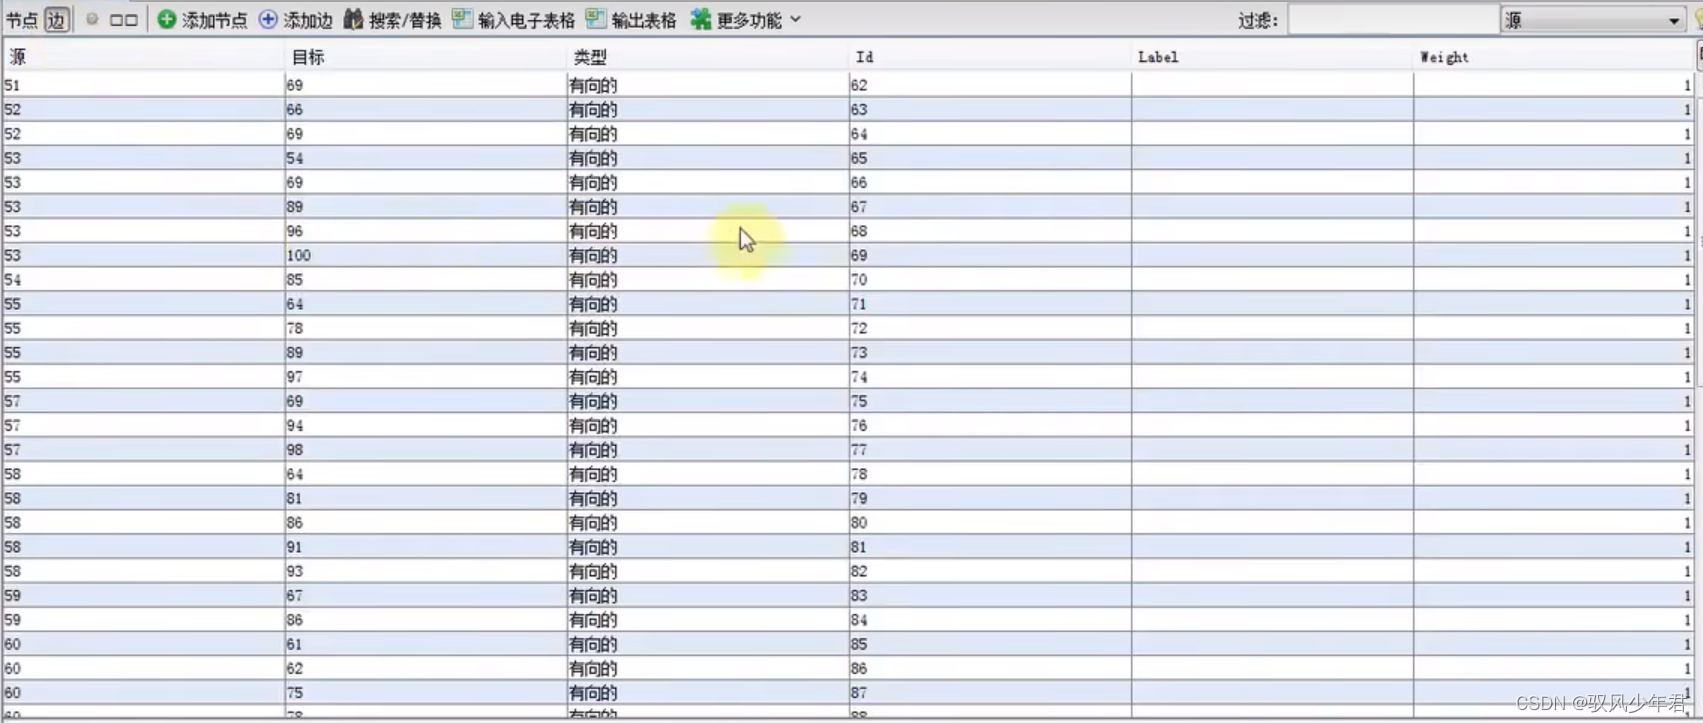This screenshot has height=723, width=1703.
Task: Click target cell 91 in 目标 column
Action: pyautogui.click(x=425, y=547)
